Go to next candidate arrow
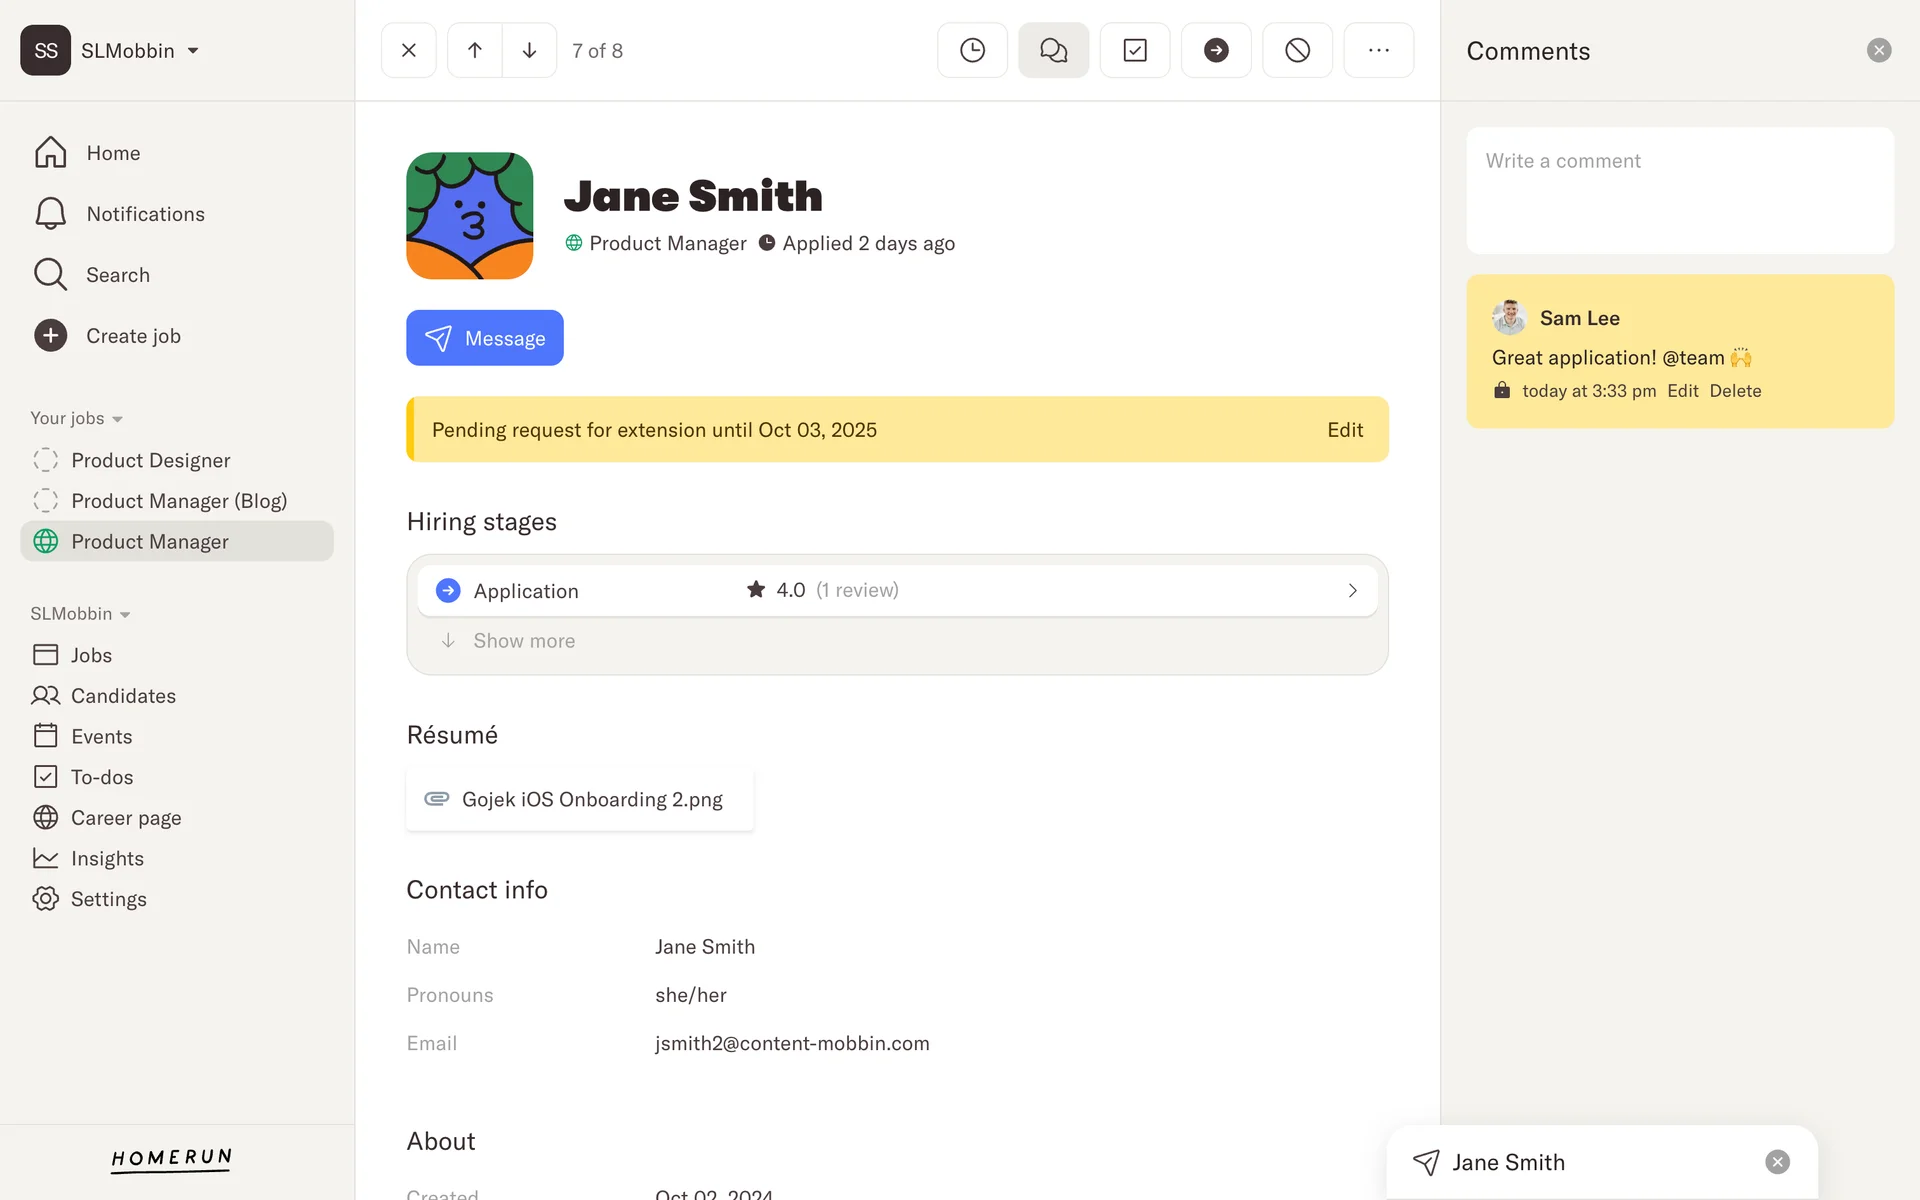Screen dimensions: 1920x1200 click(529, 50)
